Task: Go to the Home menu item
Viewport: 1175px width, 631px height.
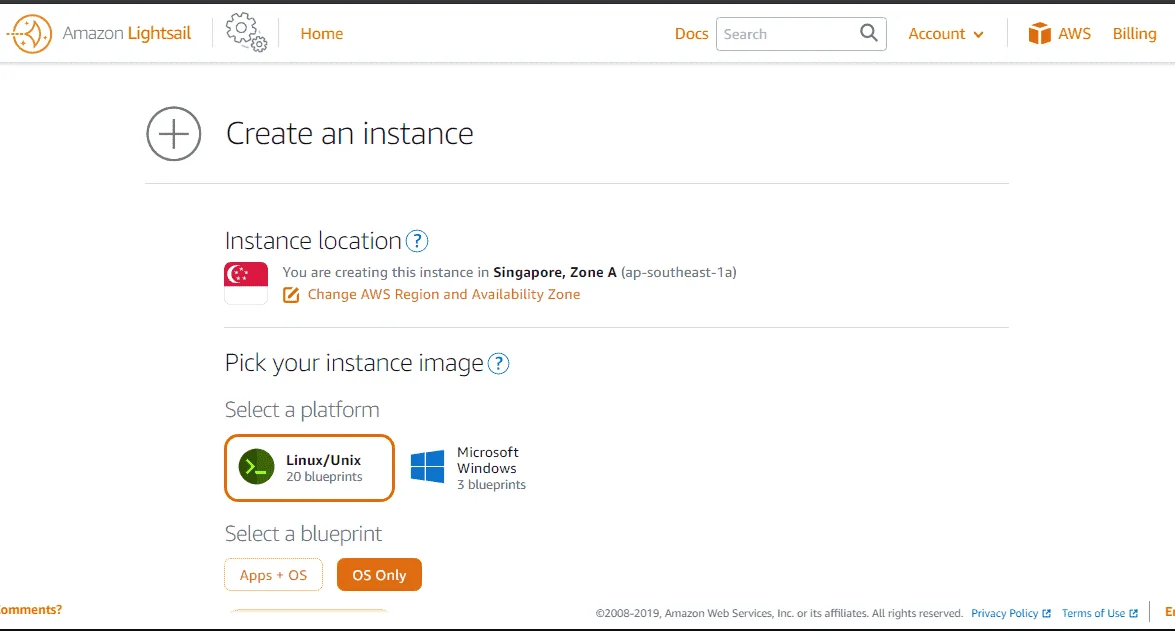Action: pos(321,34)
